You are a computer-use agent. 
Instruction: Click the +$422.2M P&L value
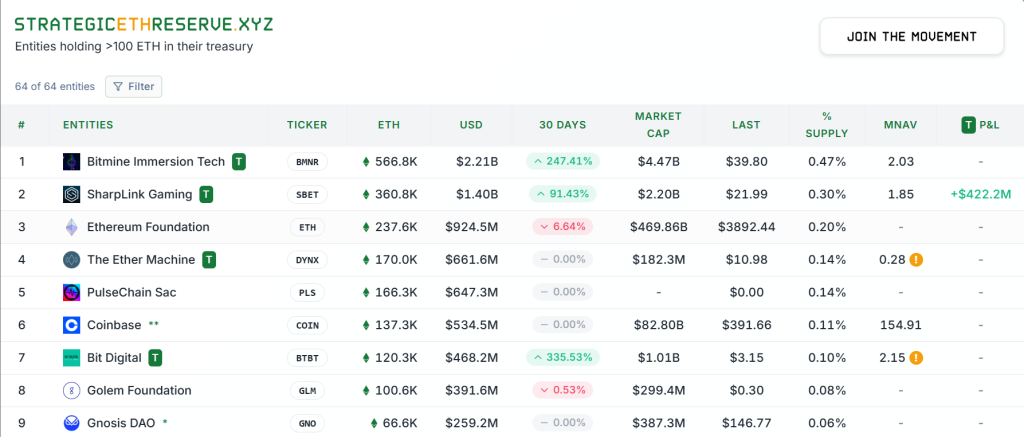(x=981, y=195)
